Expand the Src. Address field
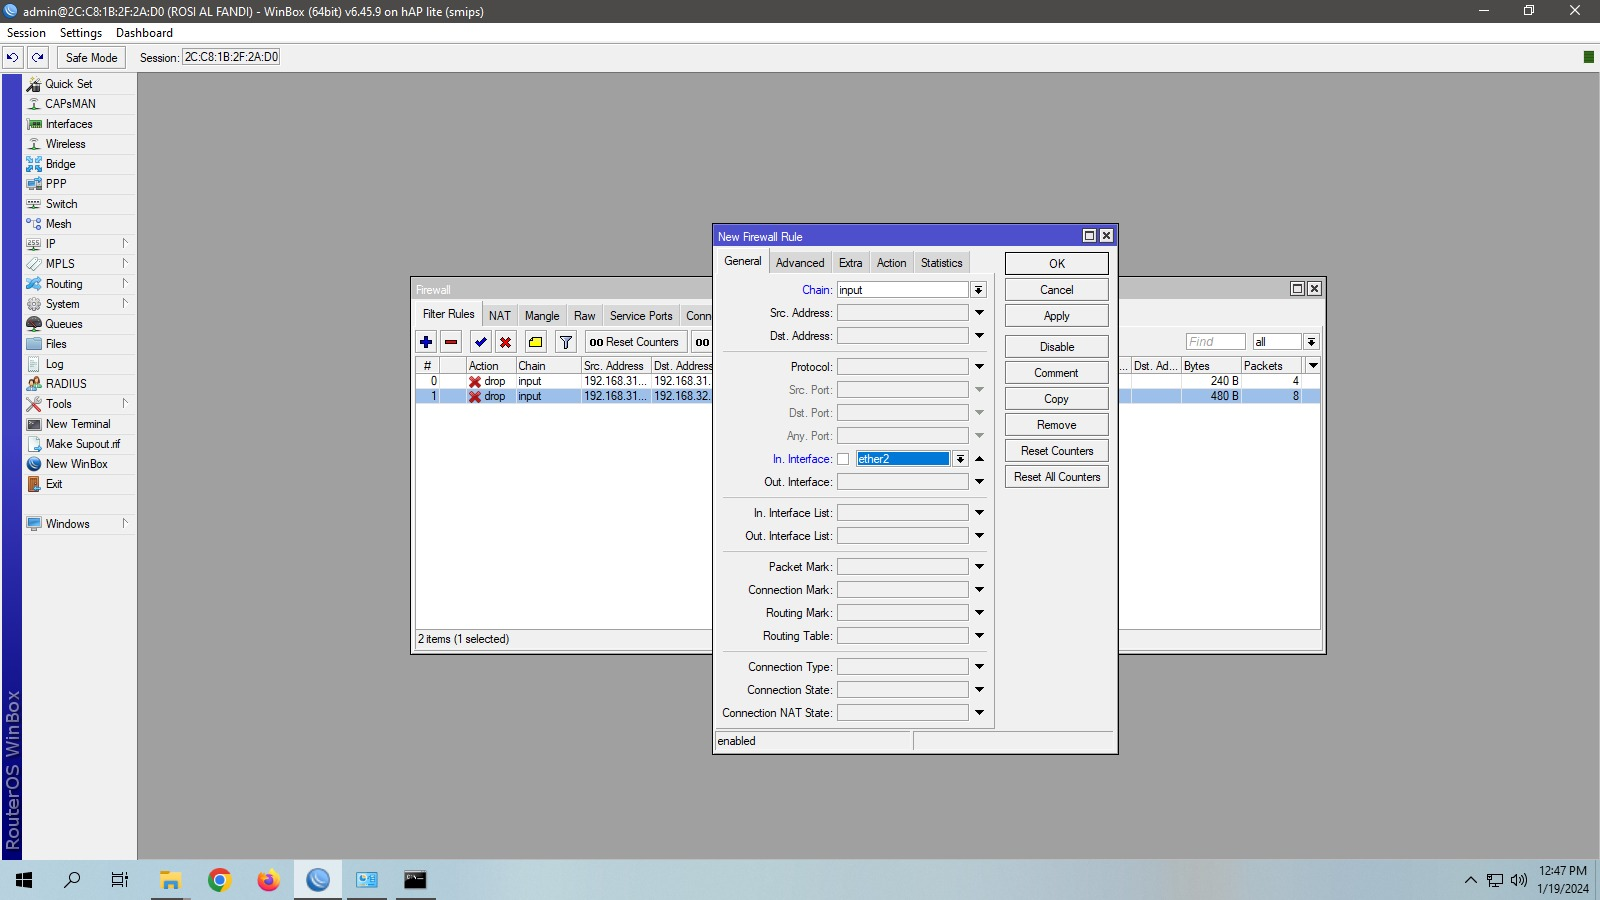 pyautogui.click(x=979, y=313)
